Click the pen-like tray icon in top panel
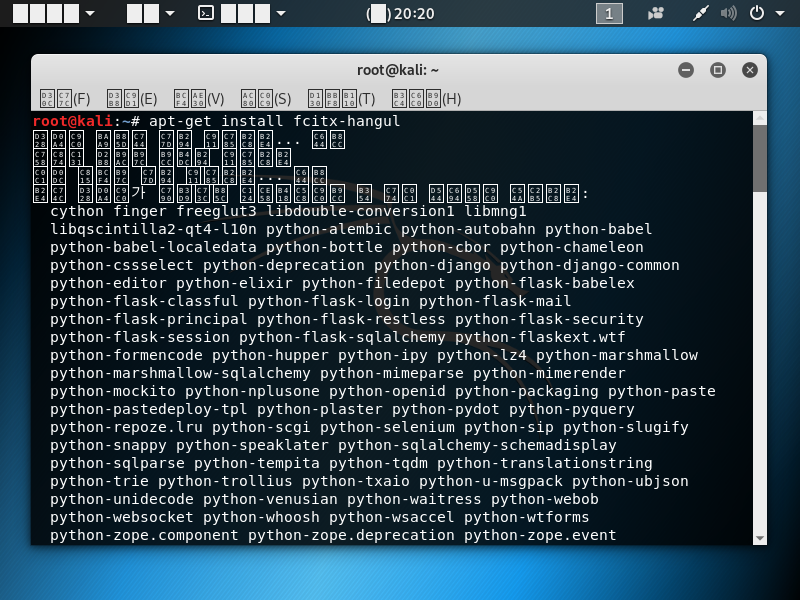Image resolution: width=800 pixels, height=600 pixels. tap(701, 13)
